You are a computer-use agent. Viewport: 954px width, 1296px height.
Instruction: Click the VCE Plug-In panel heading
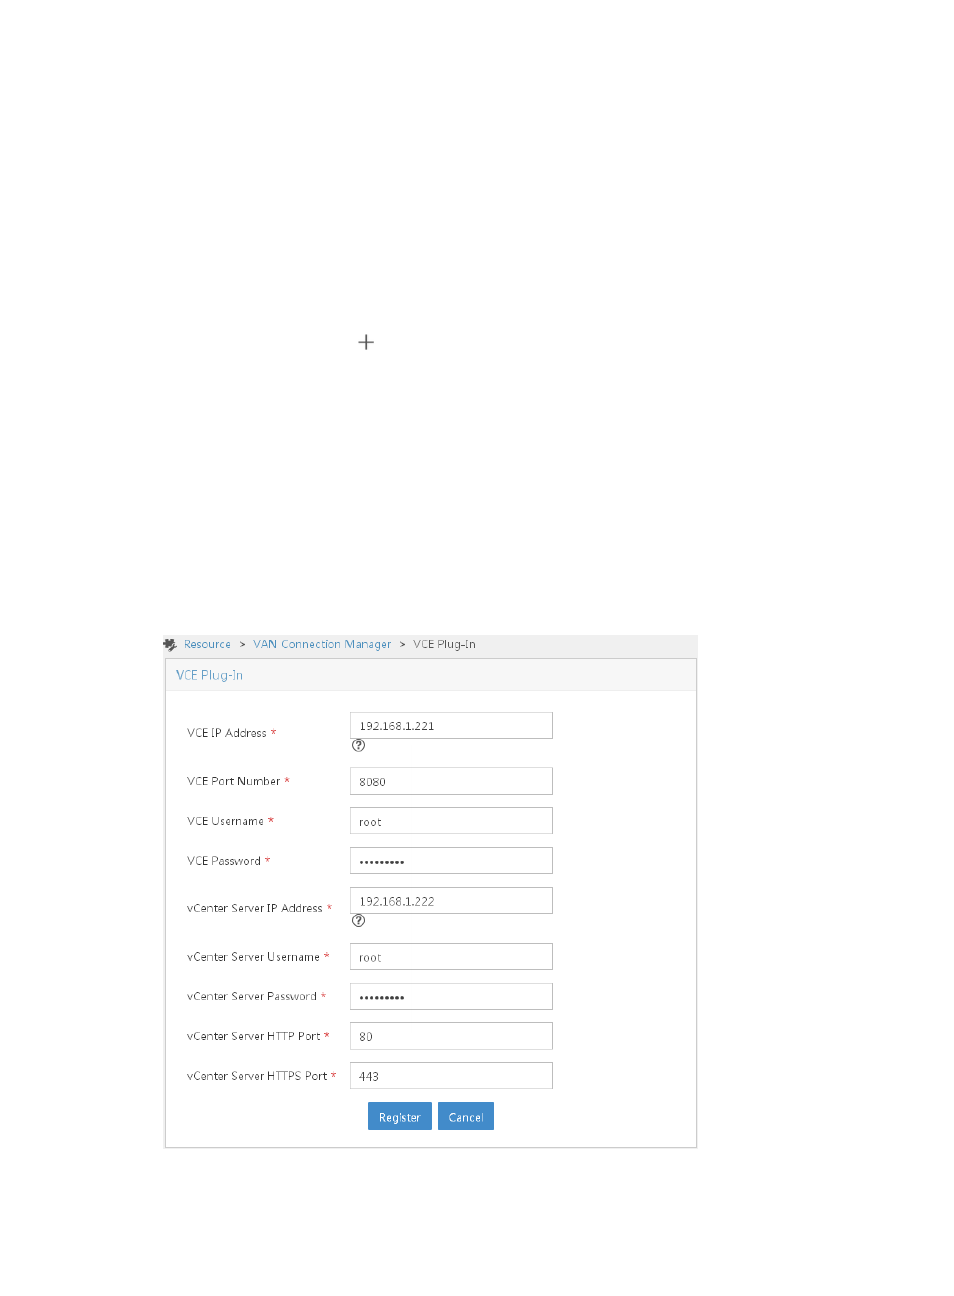(209, 675)
